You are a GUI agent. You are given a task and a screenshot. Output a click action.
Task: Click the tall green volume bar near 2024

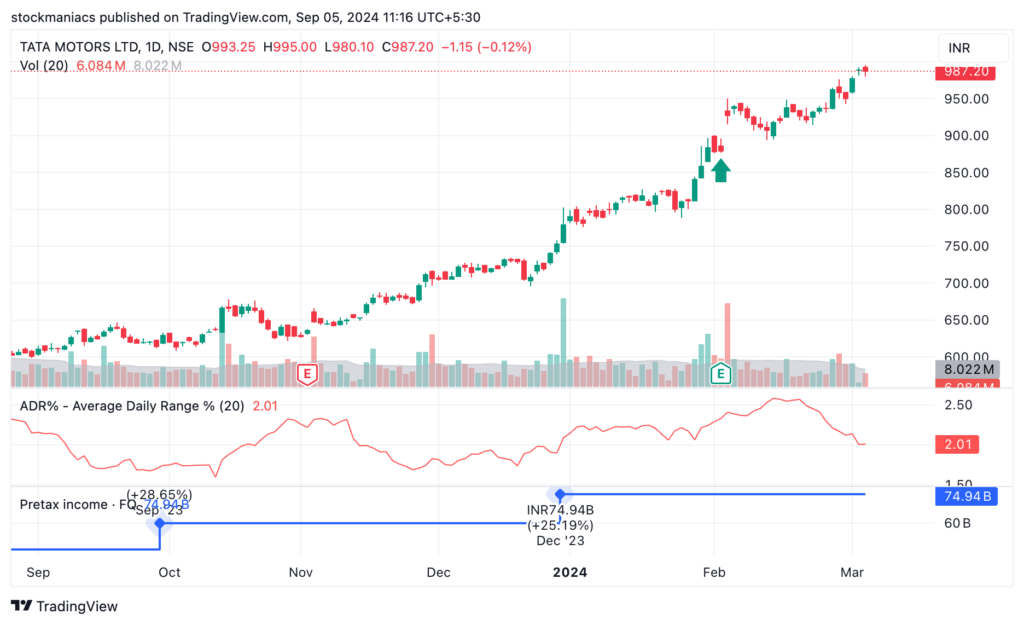click(564, 342)
